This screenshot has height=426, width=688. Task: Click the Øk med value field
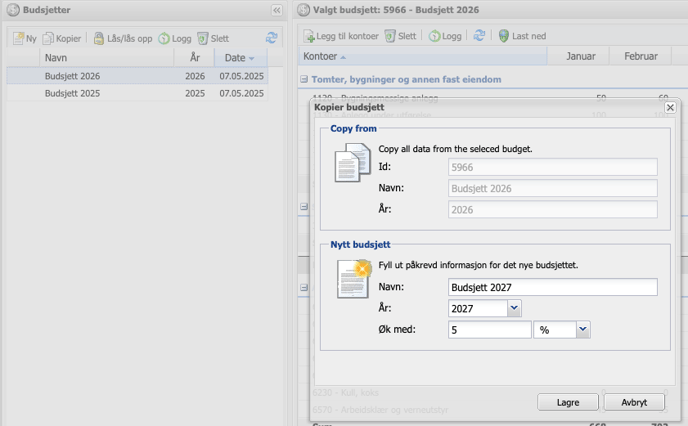point(489,329)
